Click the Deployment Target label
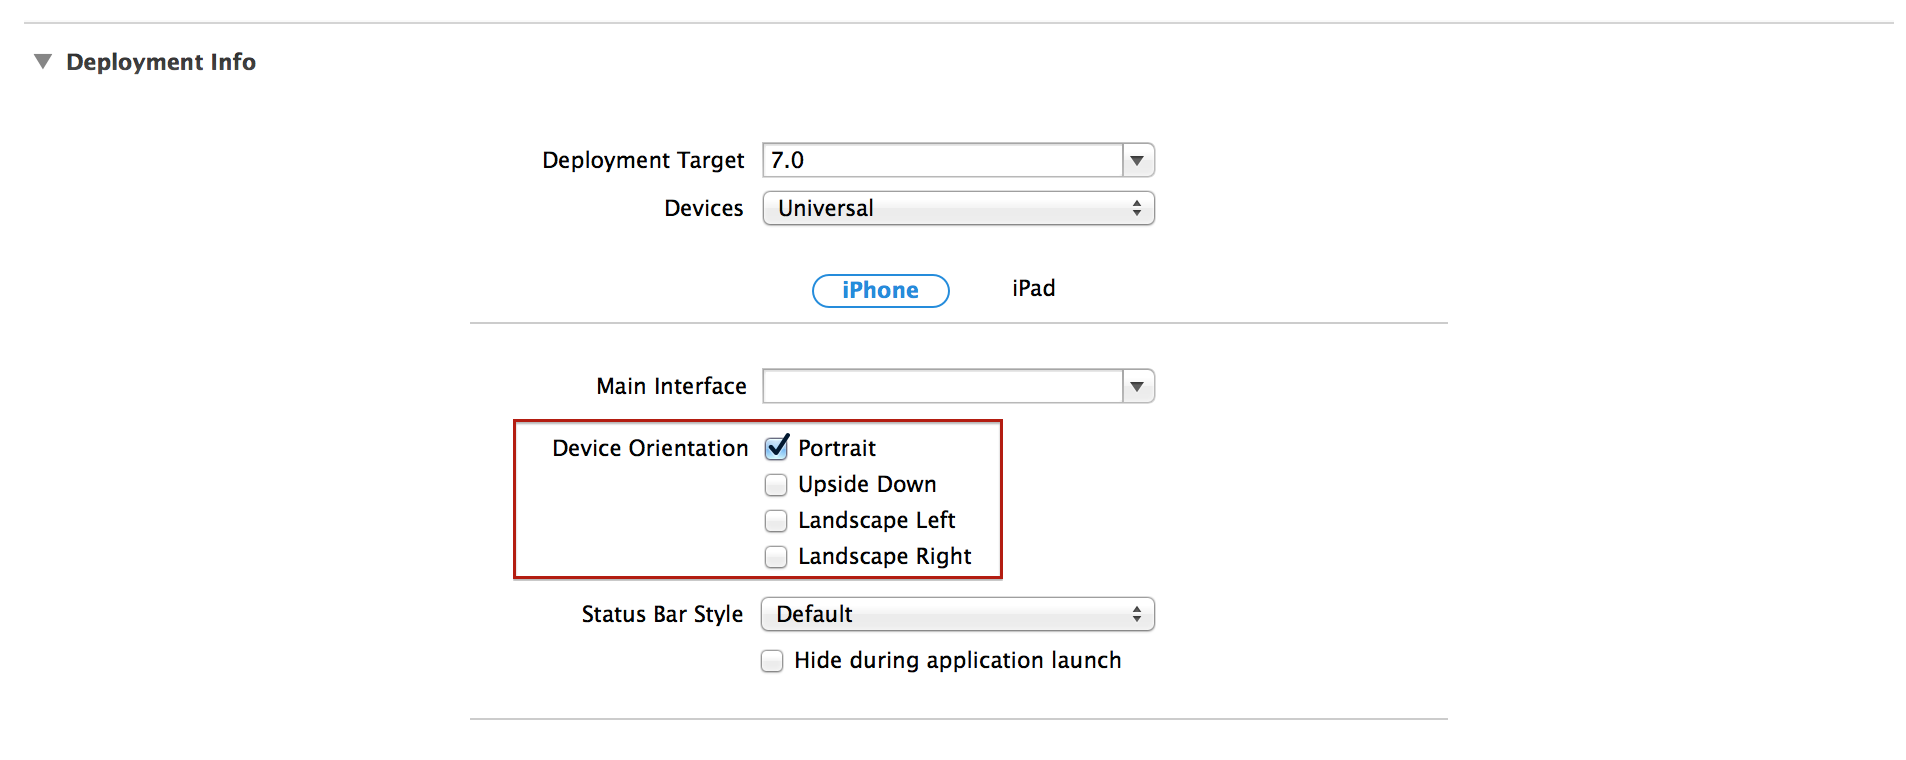 [643, 160]
